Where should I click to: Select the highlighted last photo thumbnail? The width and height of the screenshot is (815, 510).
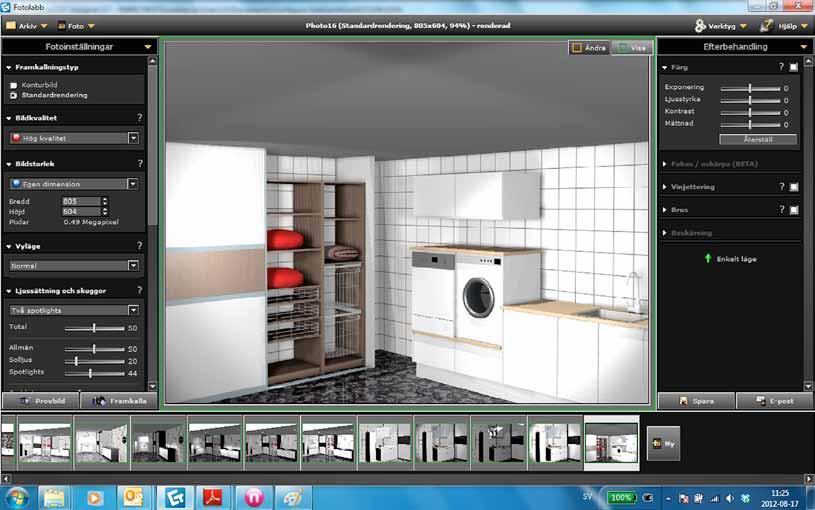[611, 443]
